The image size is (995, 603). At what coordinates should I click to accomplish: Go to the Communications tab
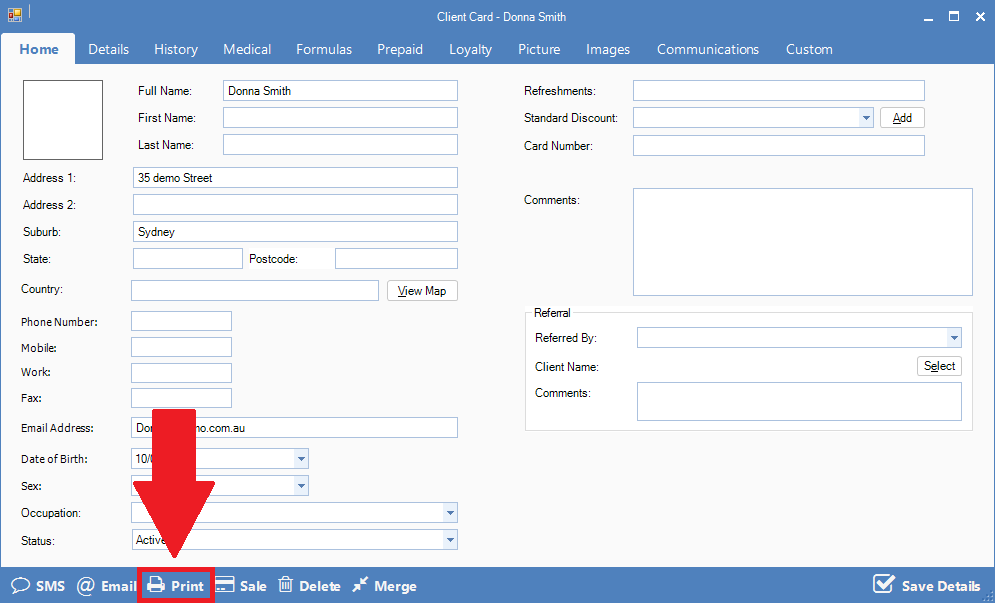pyautogui.click(x=707, y=49)
